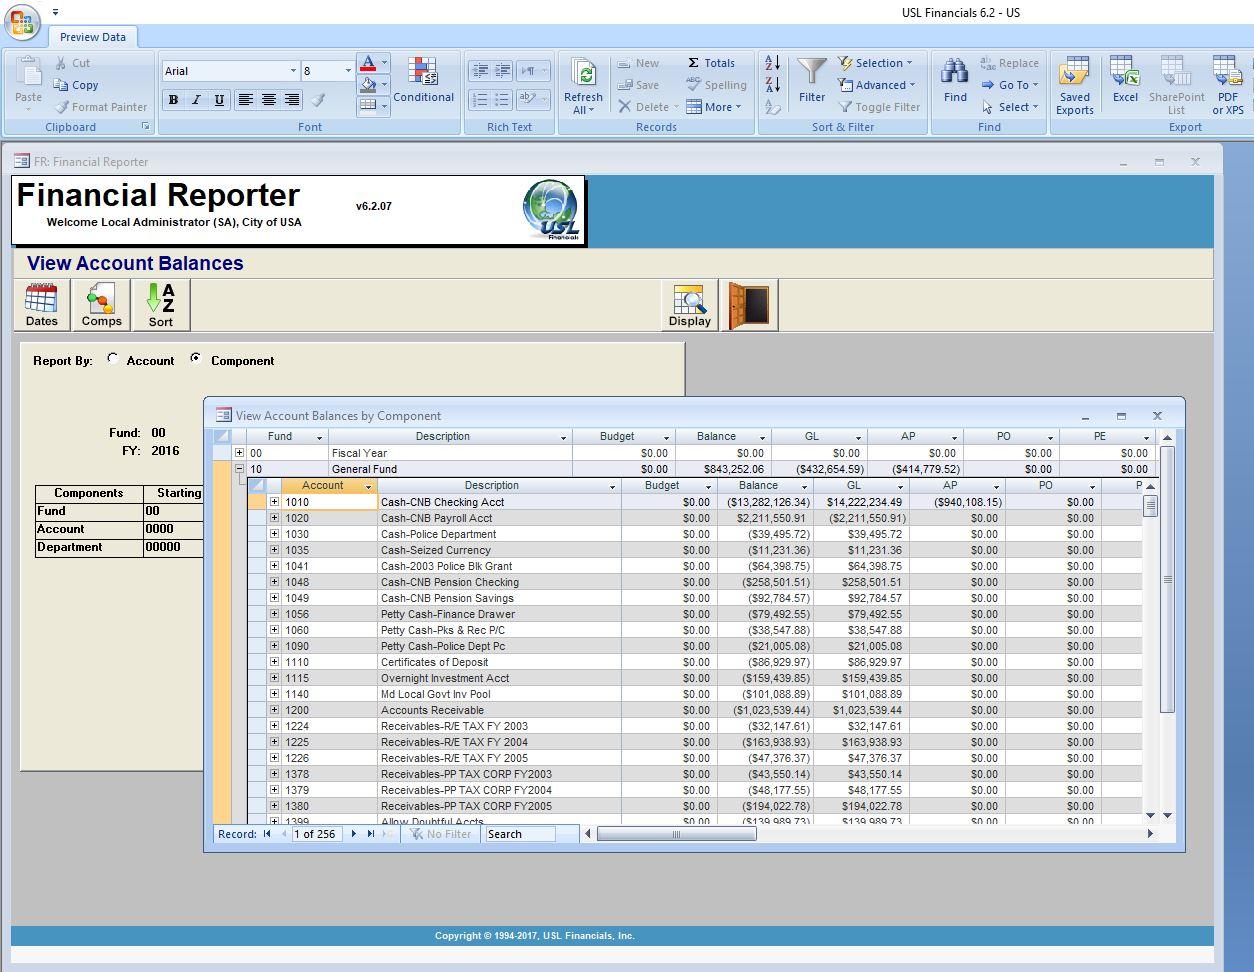This screenshot has height=972, width=1254.
Task: Center align text
Action: point(269,100)
